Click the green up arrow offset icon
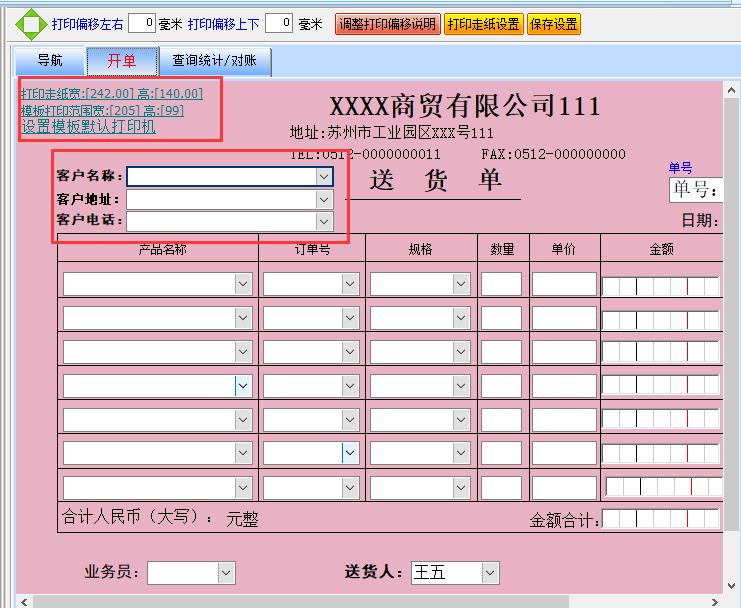 (32, 11)
